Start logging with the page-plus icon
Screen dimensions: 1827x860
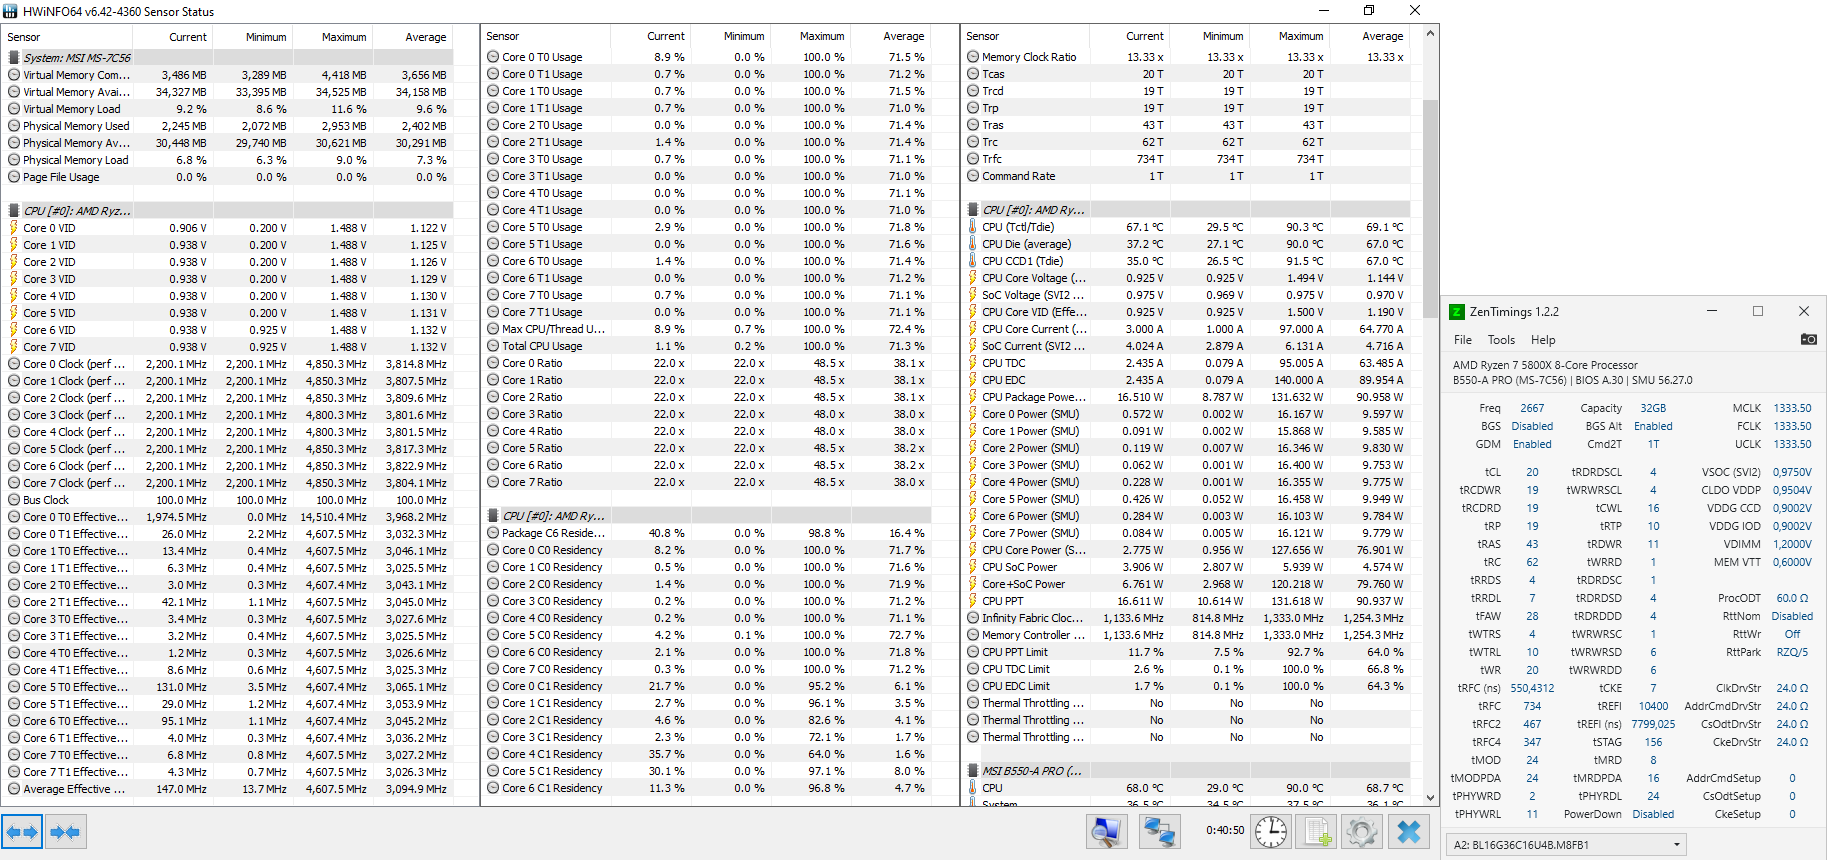coord(1317,832)
